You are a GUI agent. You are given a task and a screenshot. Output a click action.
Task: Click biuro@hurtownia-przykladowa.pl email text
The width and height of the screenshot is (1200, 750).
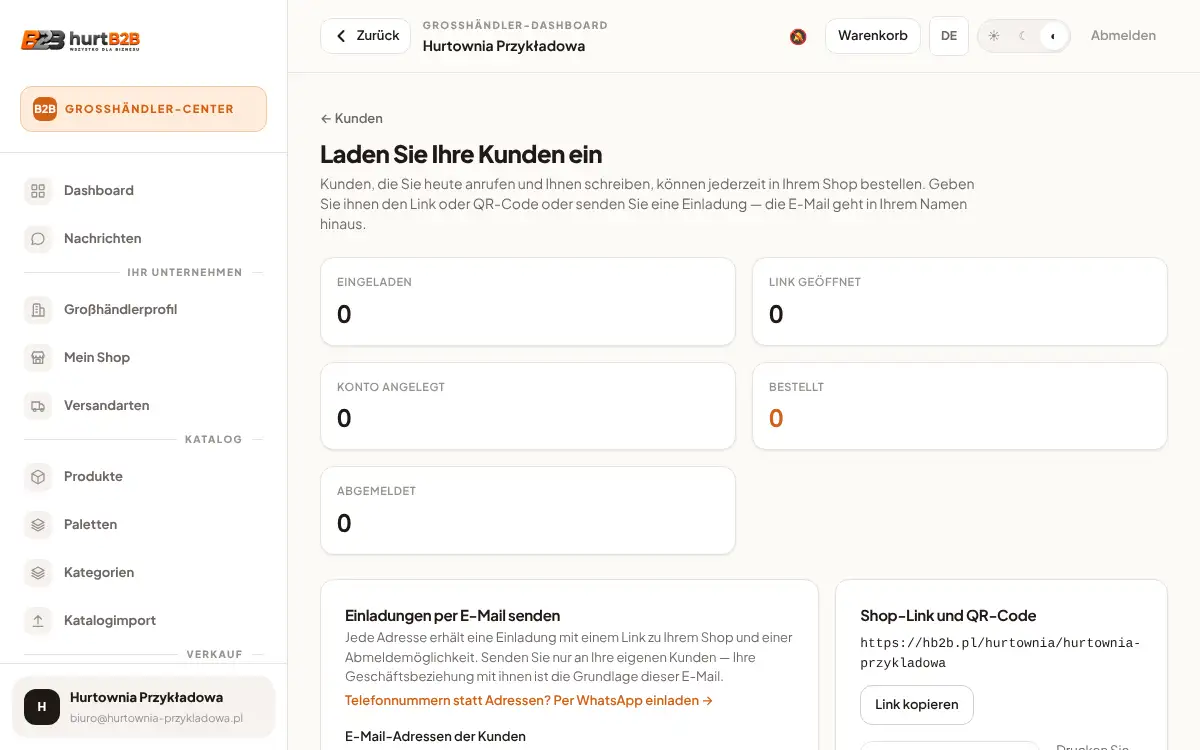tap(156, 718)
